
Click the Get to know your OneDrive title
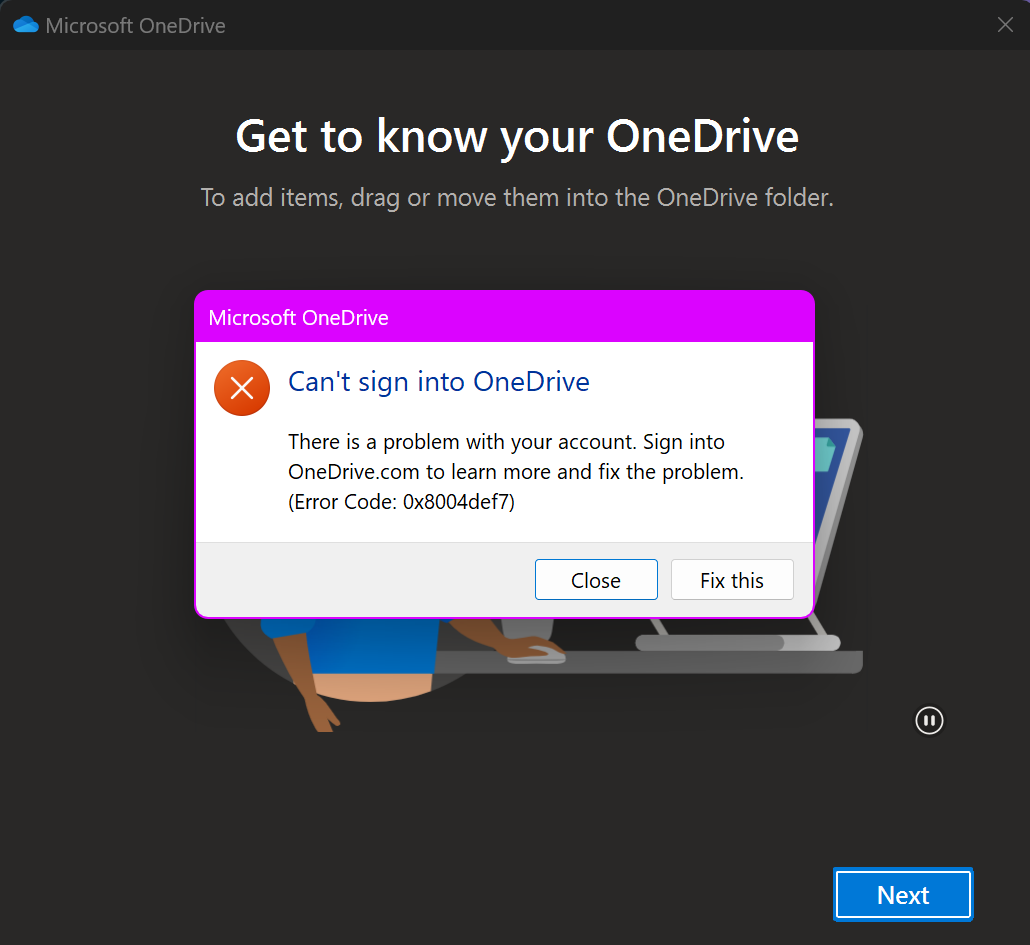pos(517,137)
